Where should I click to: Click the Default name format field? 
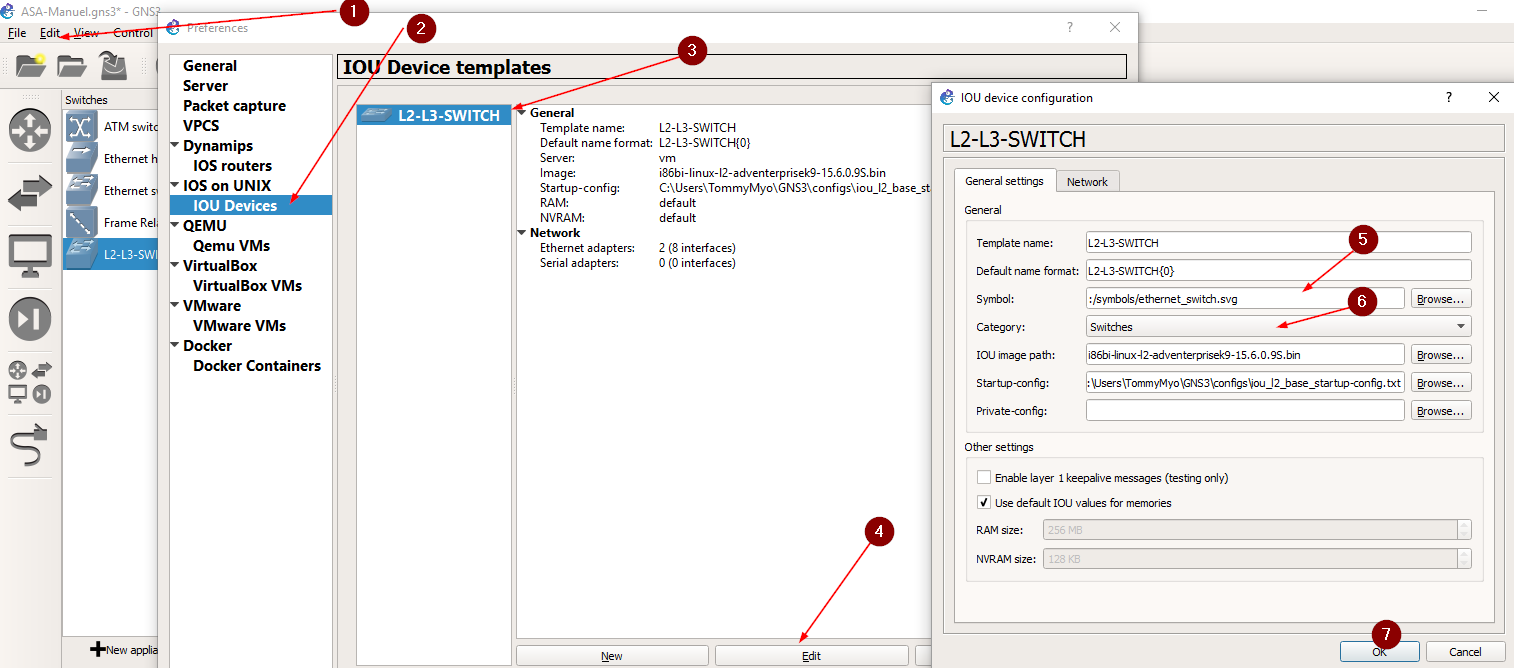(1278, 270)
